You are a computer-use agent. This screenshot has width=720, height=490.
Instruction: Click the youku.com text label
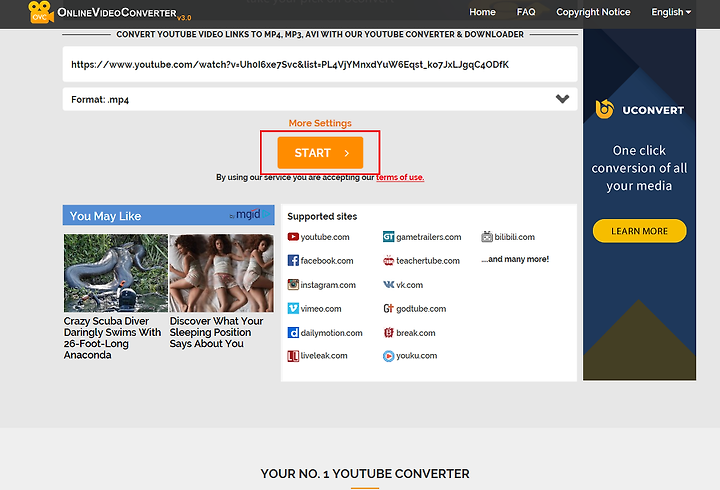click(x=416, y=356)
